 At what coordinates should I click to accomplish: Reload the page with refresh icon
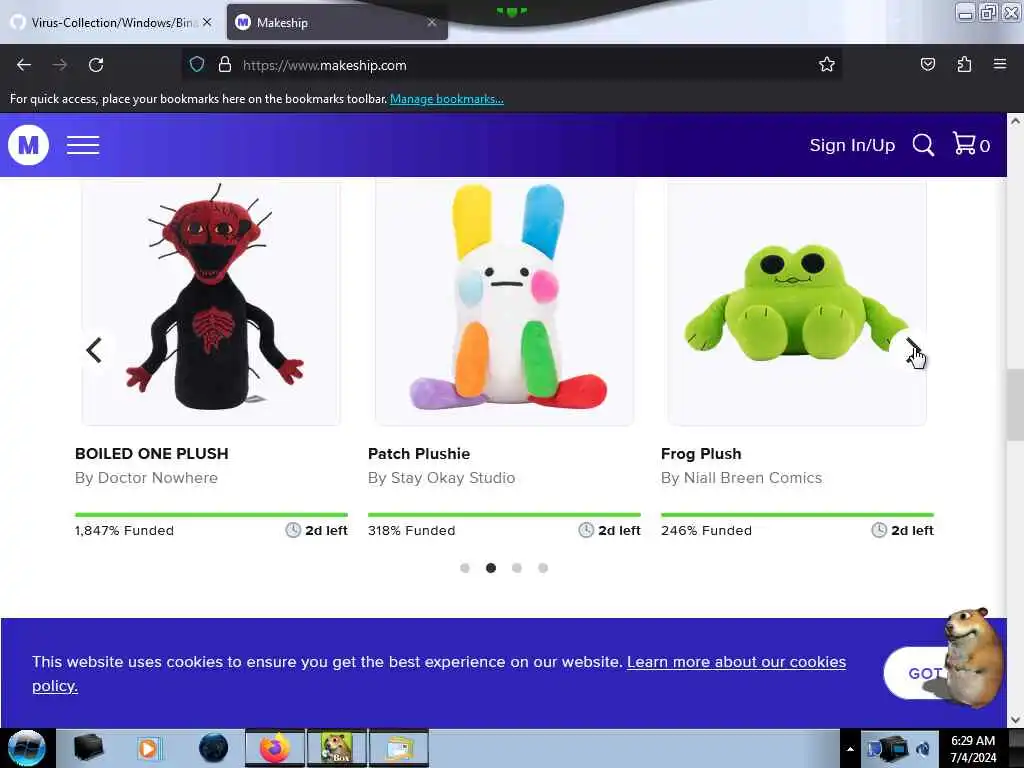[x=96, y=65]
